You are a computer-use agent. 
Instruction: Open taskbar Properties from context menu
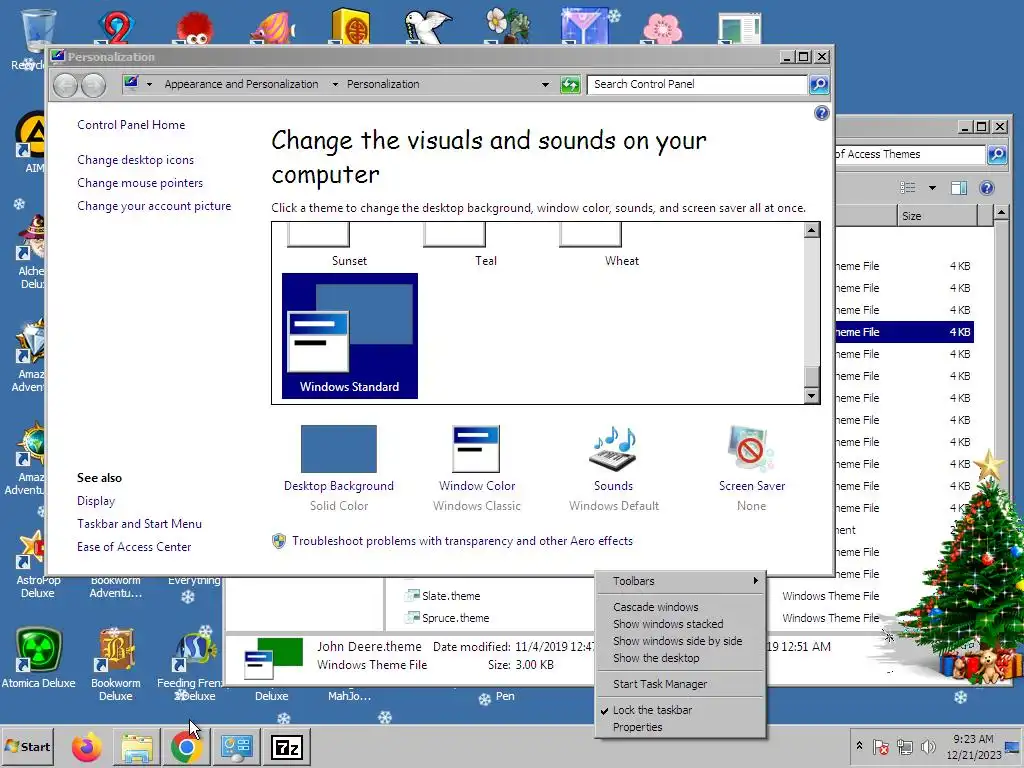680,727
